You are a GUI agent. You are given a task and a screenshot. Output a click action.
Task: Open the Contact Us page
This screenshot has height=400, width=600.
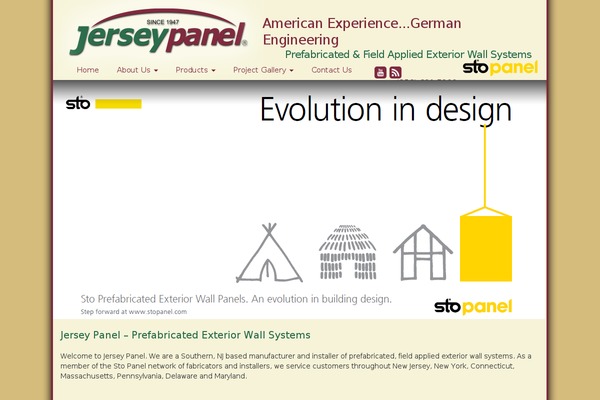[x=331, y=70]
